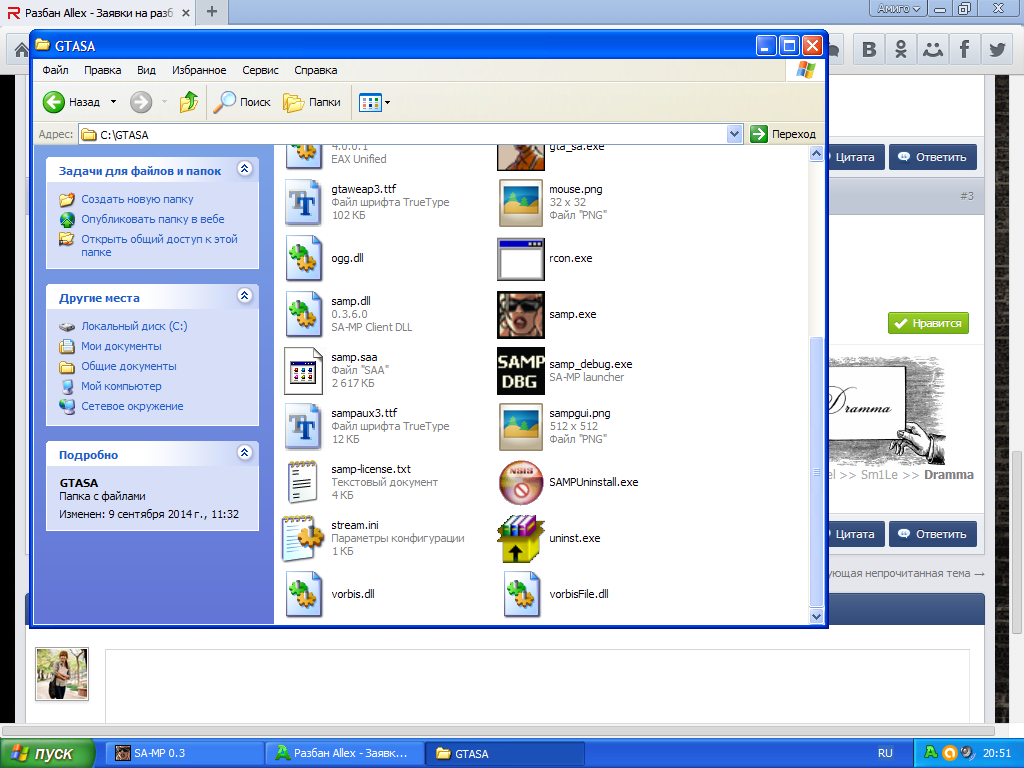This screenshot has height=768, width=1024.
Task: Select the SAMPUninstall.exe NSIS icon
Action: [520, 483]
